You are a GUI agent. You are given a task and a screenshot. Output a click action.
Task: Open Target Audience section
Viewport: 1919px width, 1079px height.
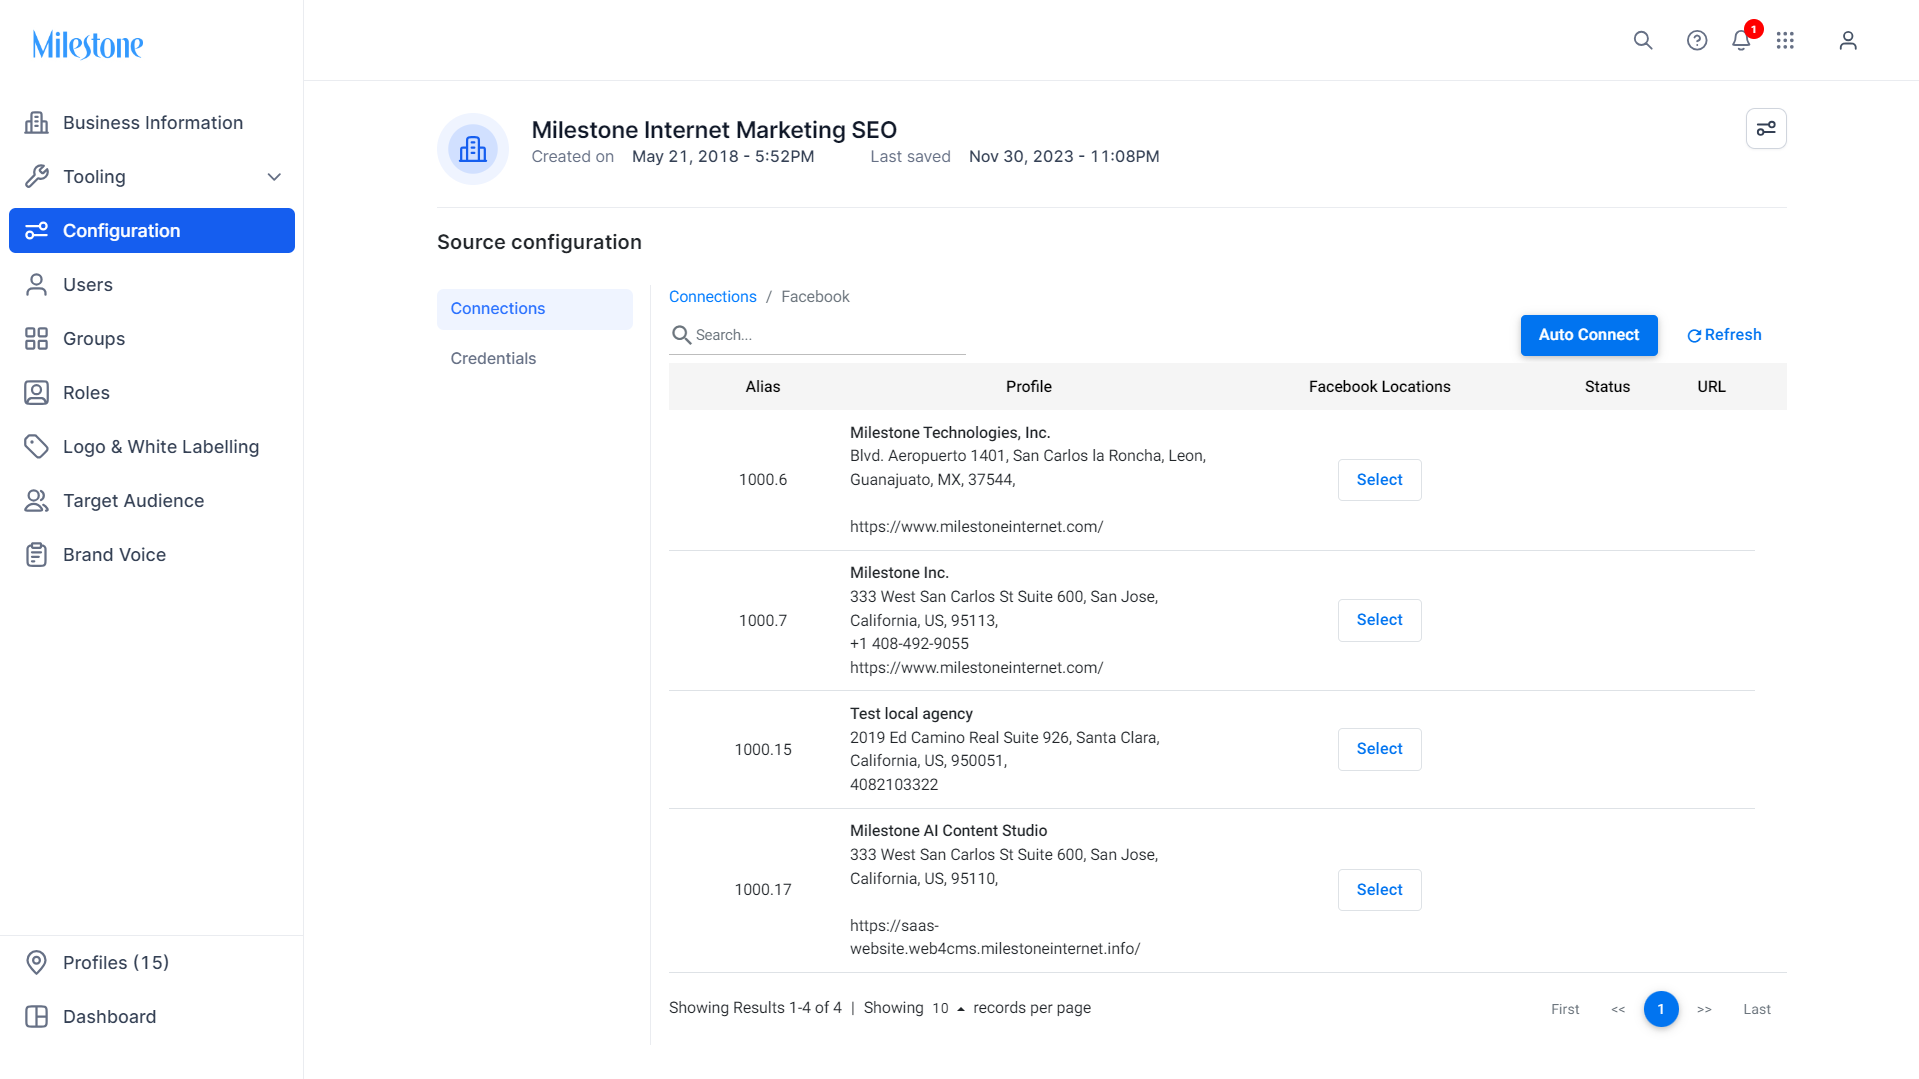tap(152, 501)
